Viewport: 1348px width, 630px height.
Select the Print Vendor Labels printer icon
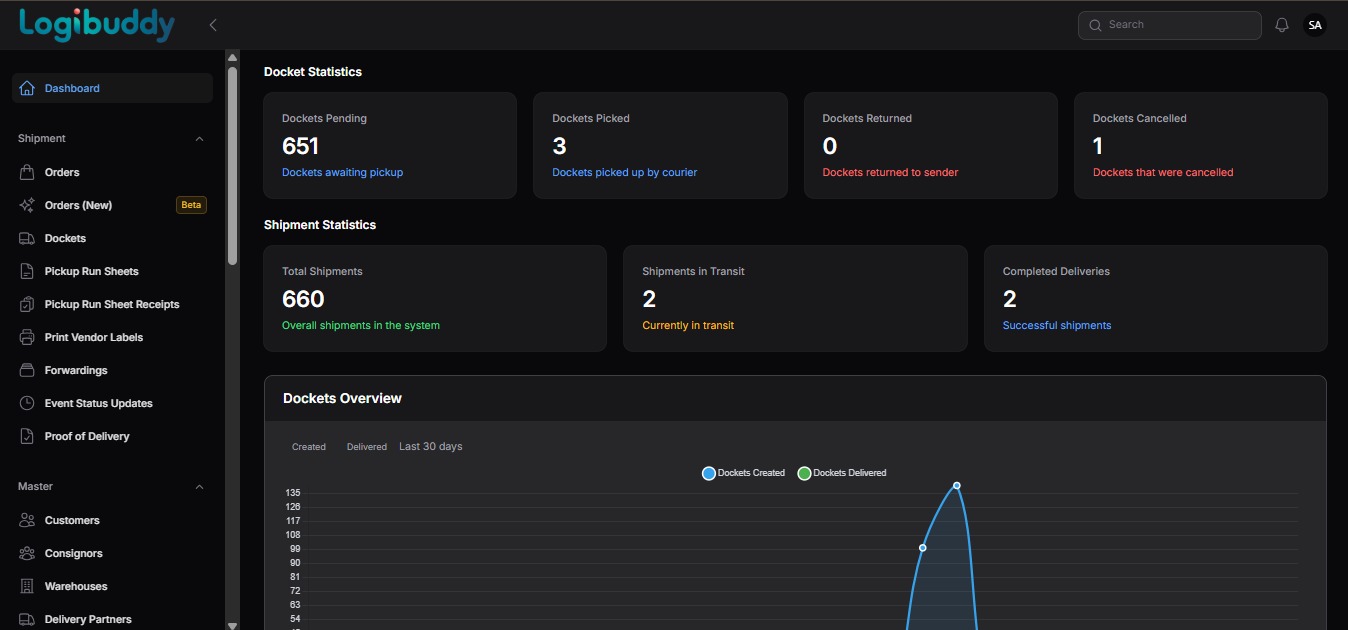pyautogui.click(x=27, y=337)
